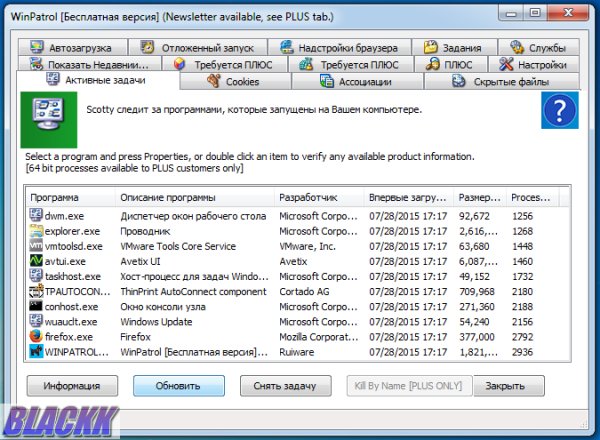Open the Задания tab
This screenshot has width=600, height=440.
[x=454, y=47]
